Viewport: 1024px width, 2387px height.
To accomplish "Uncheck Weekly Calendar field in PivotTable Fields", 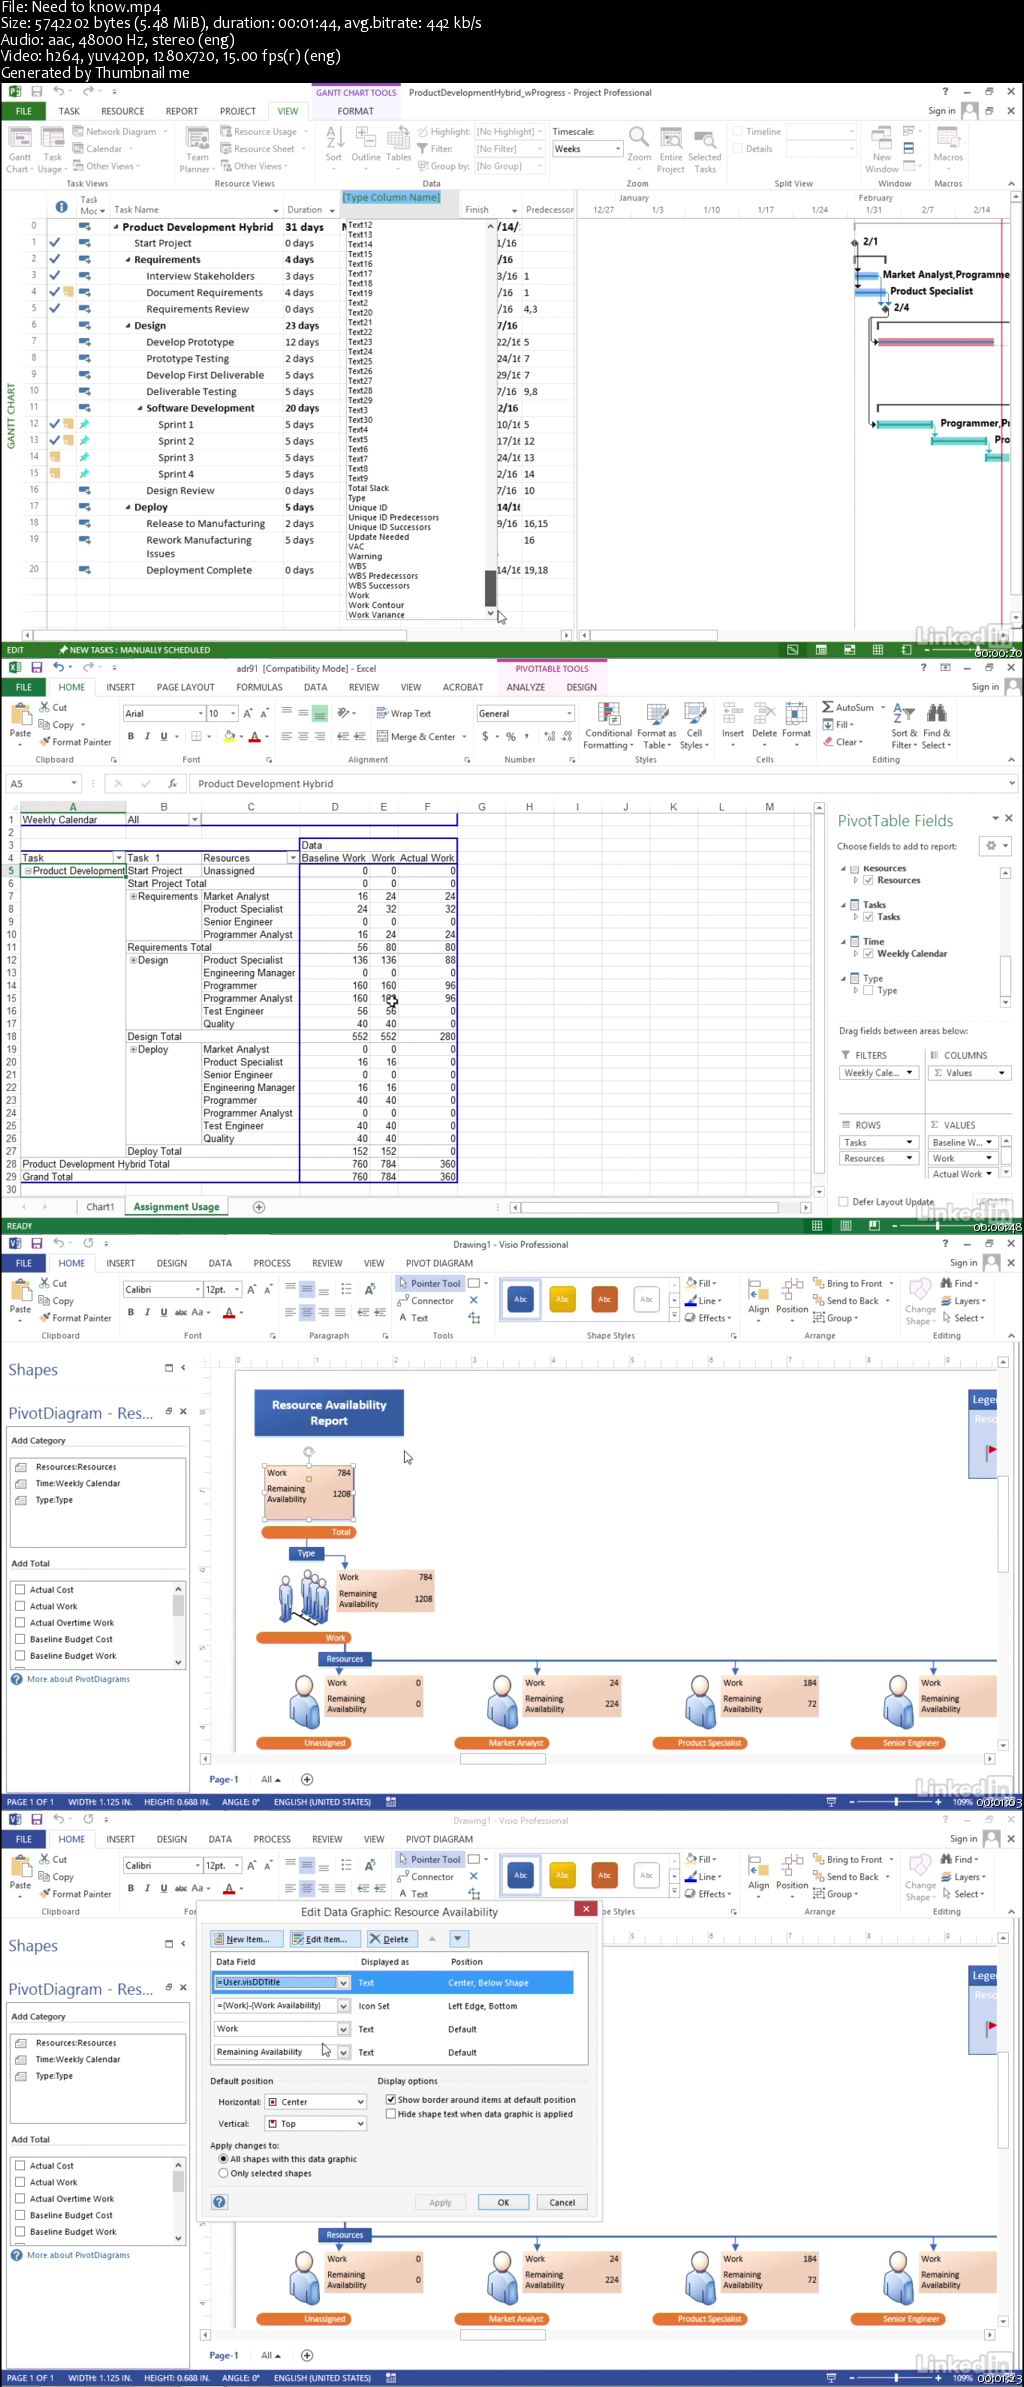I will click(x=868, y=953).
